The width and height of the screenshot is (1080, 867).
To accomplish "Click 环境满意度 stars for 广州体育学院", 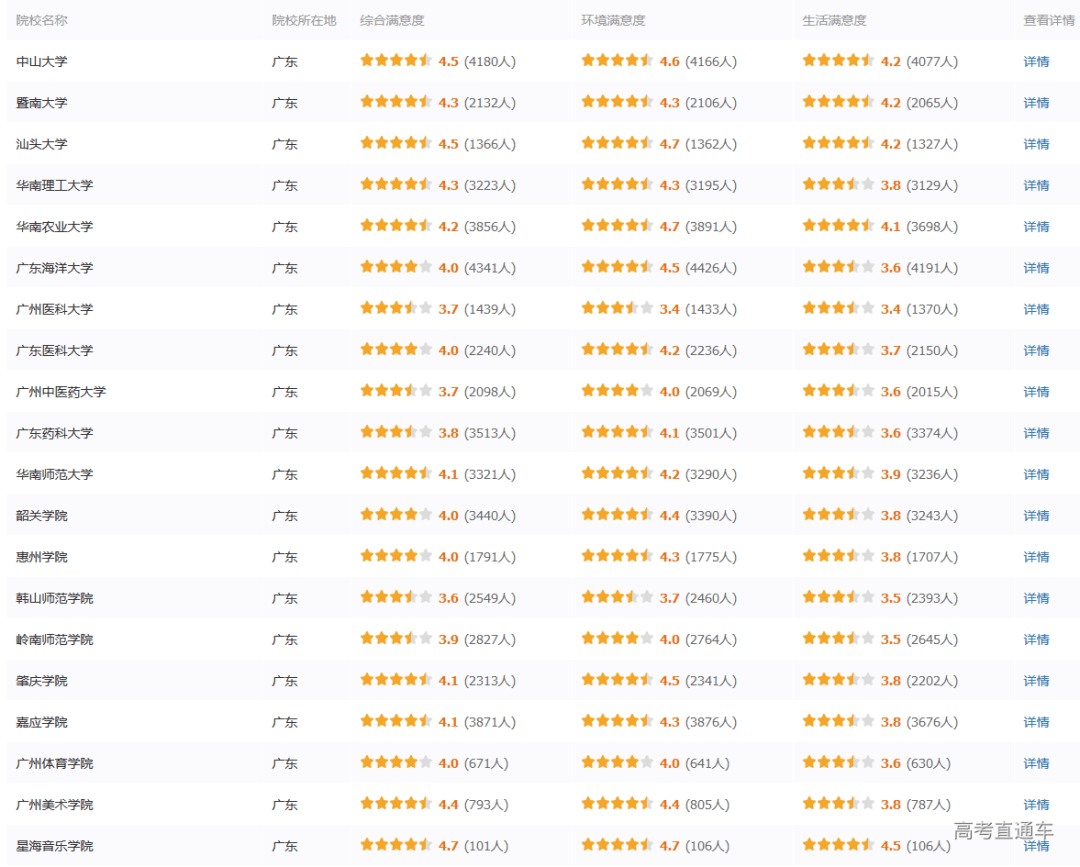I will [x=617, y=762].
